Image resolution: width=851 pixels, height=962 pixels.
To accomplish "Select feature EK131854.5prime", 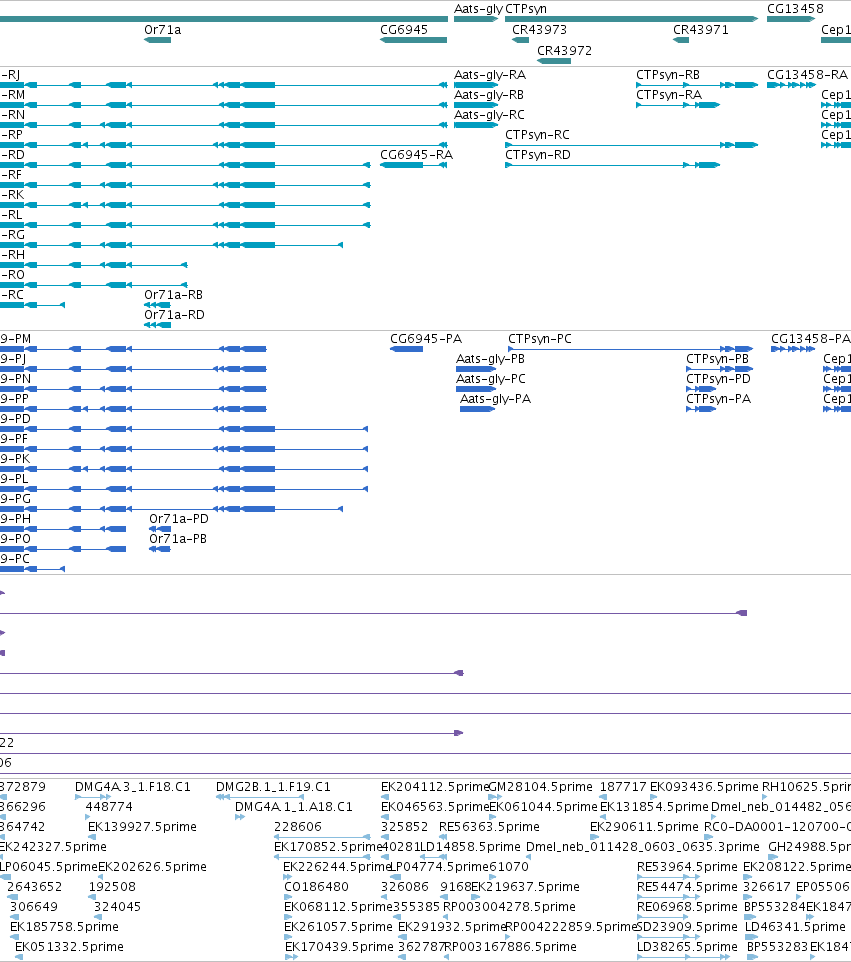I will (x=654, y=807).
